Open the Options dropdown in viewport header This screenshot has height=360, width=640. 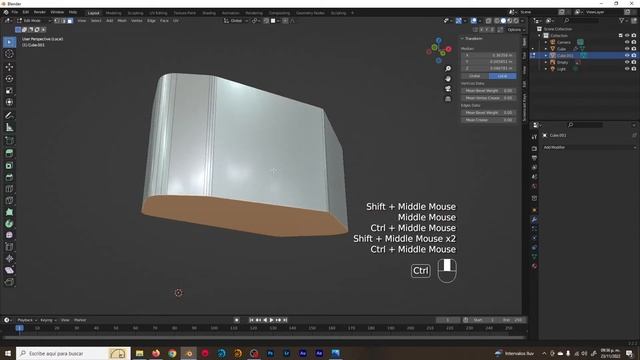tap(516, 30)
